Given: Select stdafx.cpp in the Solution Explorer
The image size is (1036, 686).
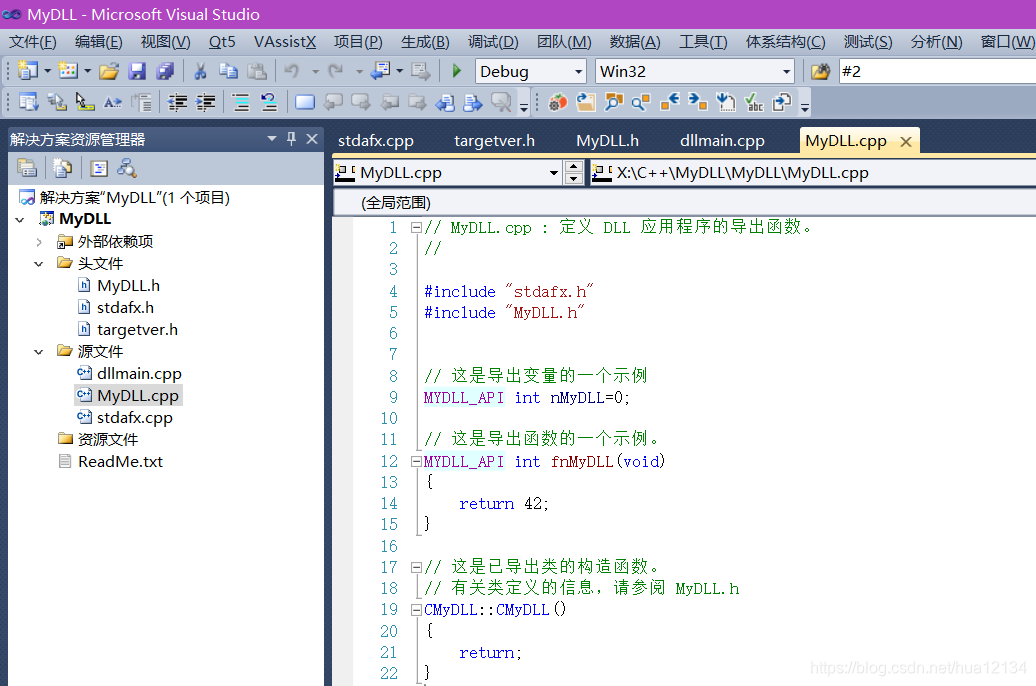Looking at the screenshot, I should [135, 418].
